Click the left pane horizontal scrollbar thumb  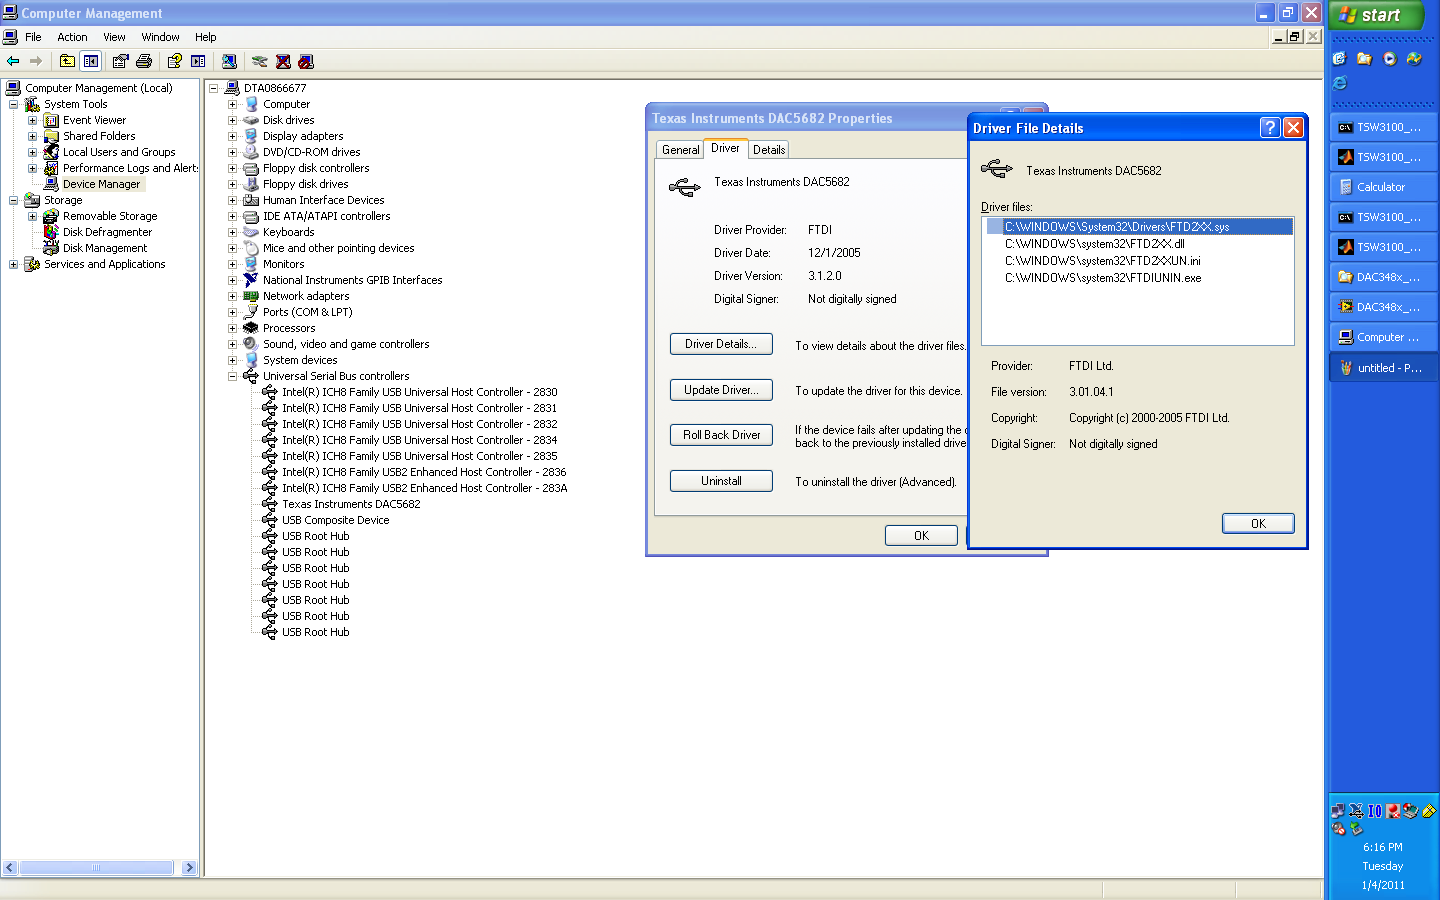click(x=96, y=868)
